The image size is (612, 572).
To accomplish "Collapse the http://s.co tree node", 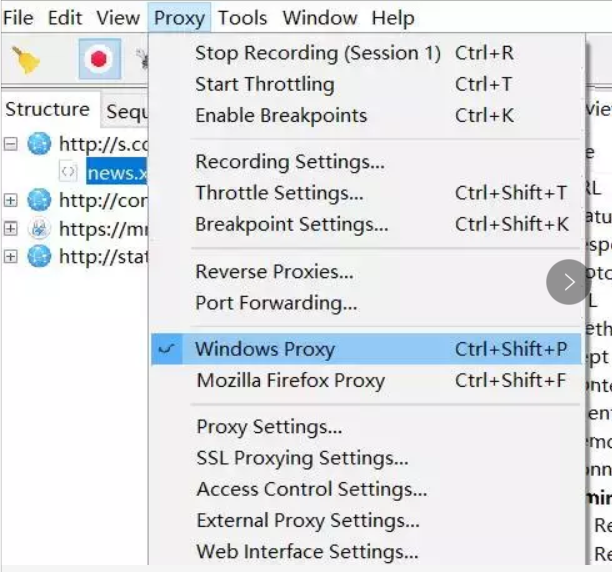I will pos(11,144).
